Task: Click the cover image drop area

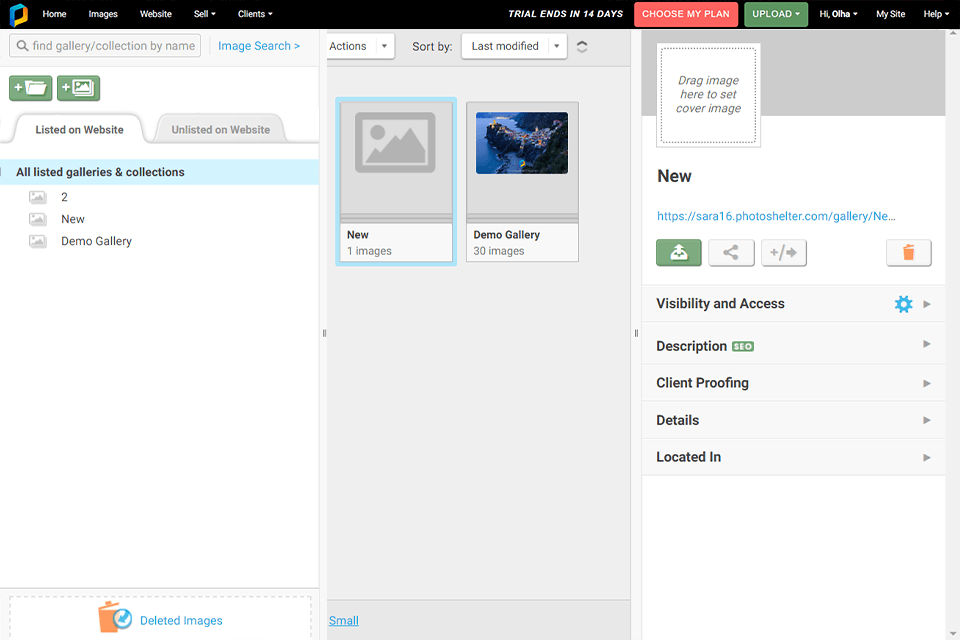Action: (x=708, y=95)
